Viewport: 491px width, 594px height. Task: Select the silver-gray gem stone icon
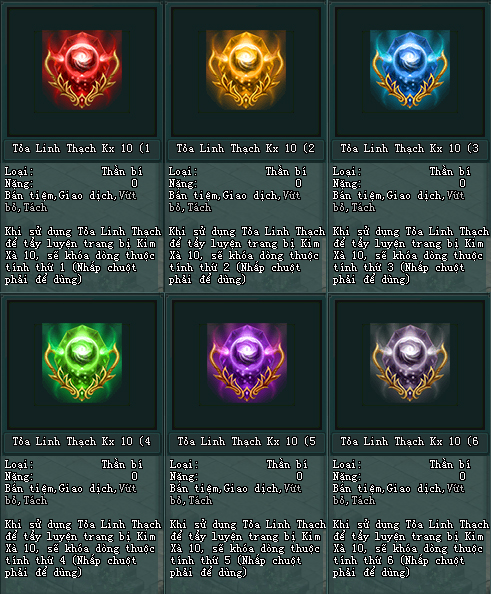[x=410, y=363]
